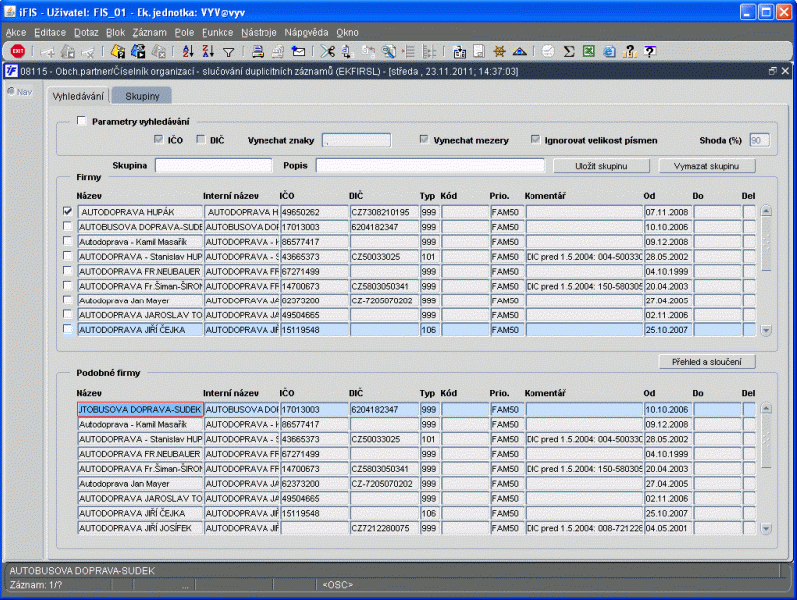This screenshot has width=797, height=600.
Task: Check the AUTODOPRAVA JIŘÍ ČEJKA row checkbox in Firmy
Action: tap(68, 329)
